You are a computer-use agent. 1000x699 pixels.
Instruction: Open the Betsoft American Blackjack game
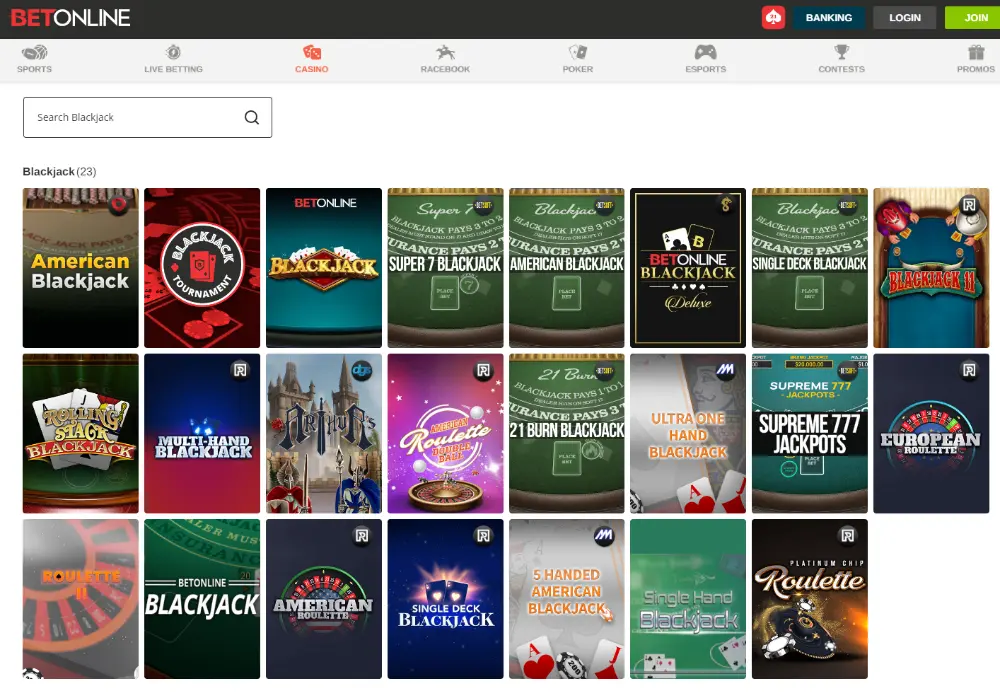[x=566, y=268]
